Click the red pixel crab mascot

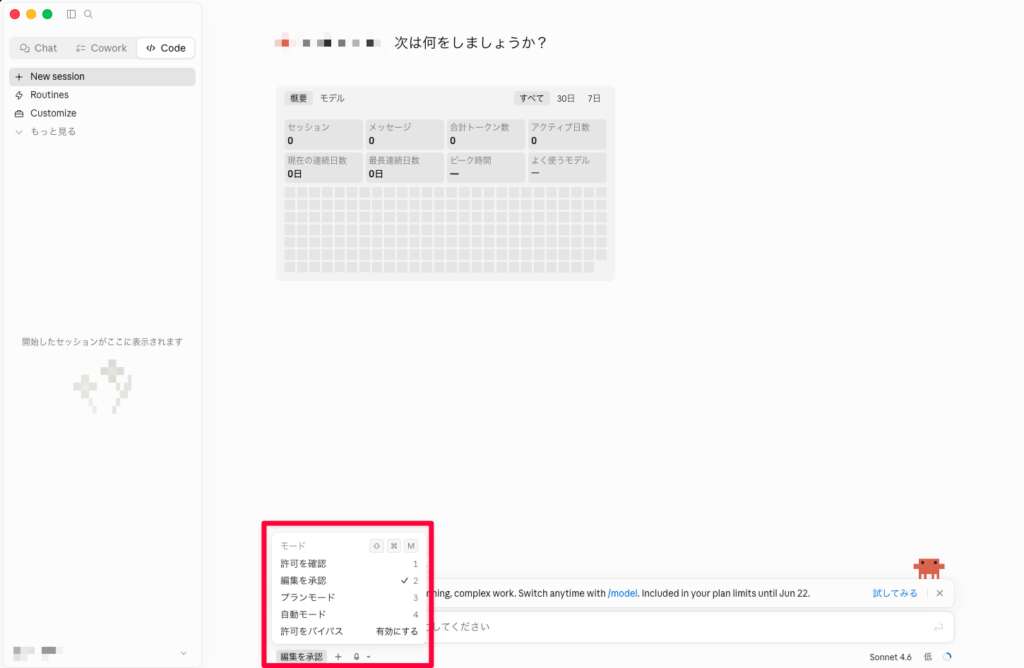pos(929,568)
